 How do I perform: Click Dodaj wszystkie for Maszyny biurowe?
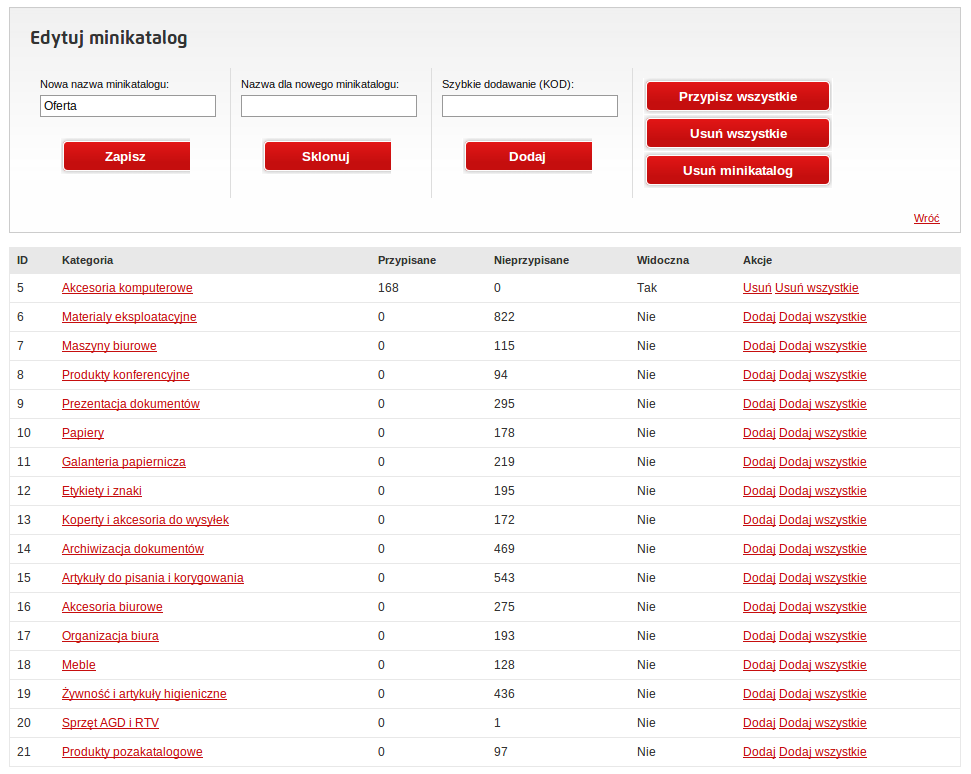(x=822, y=346)
